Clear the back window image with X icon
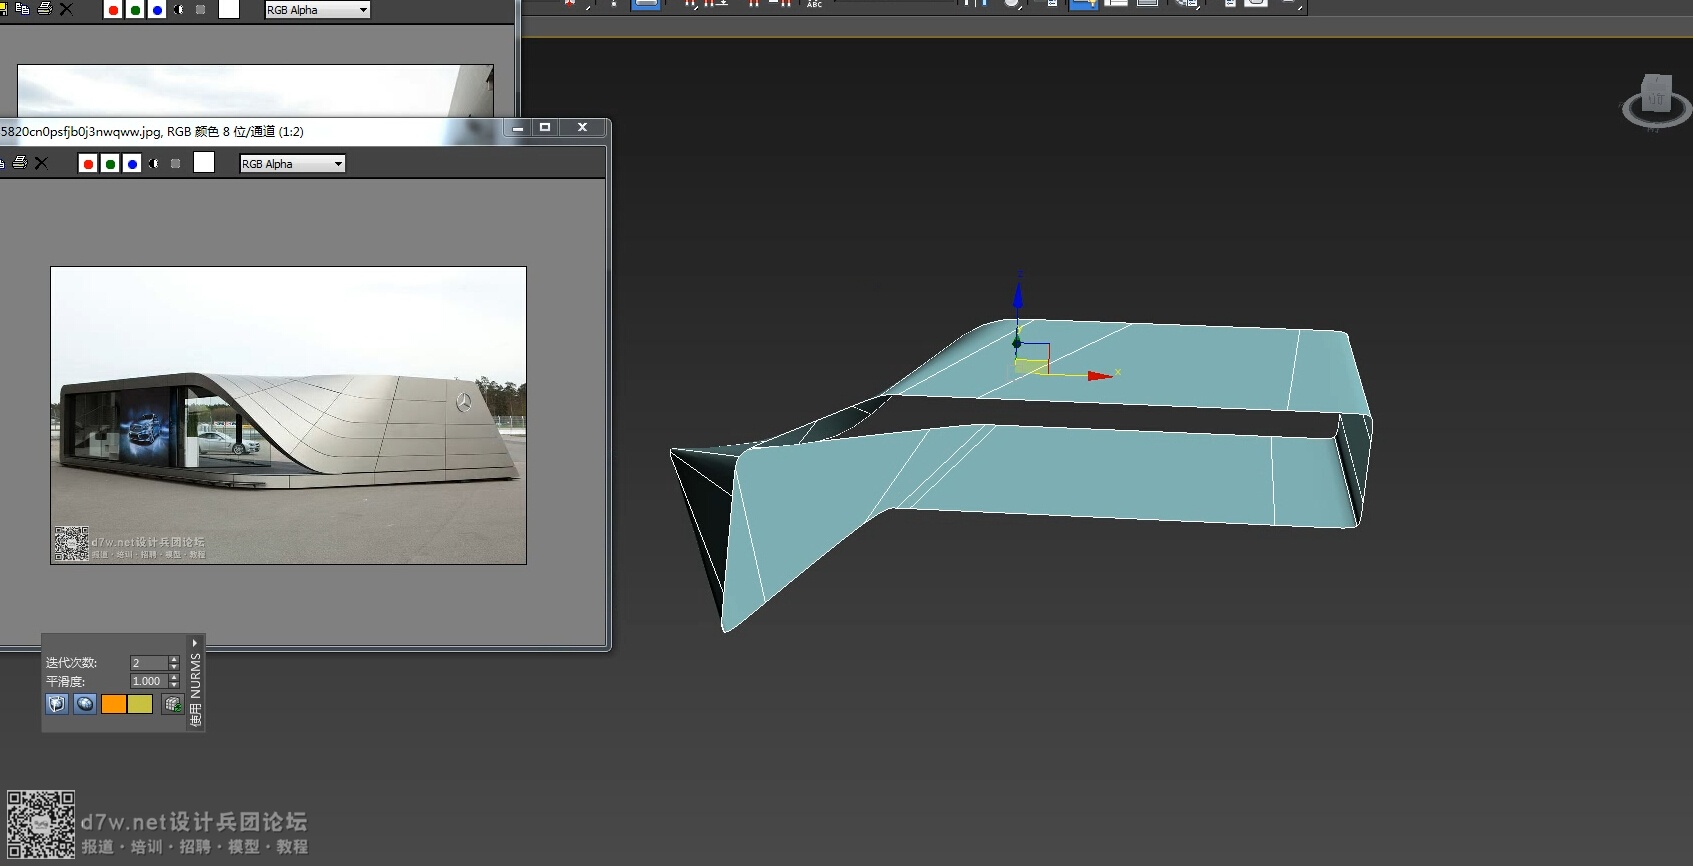 (67, 9)
